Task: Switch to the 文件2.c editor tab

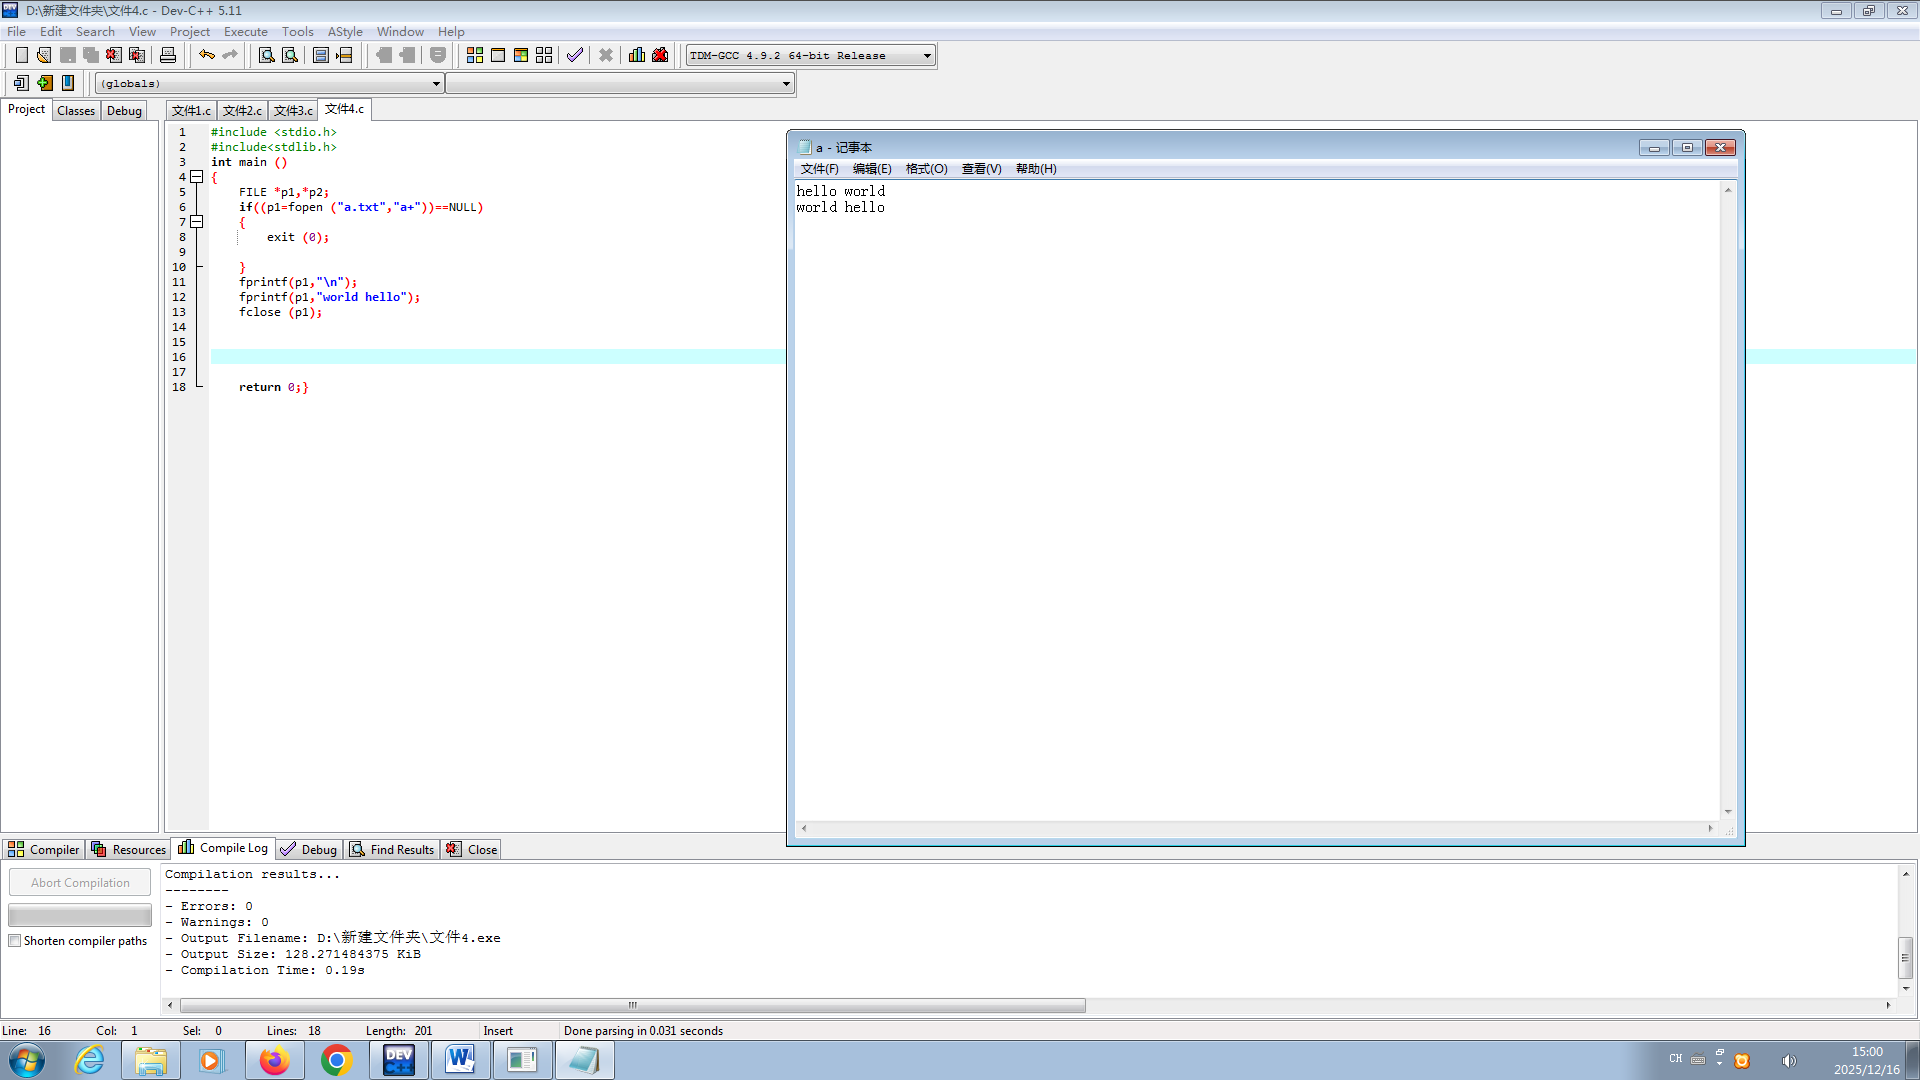Action: pyautogui.click(x=242, y=111)
